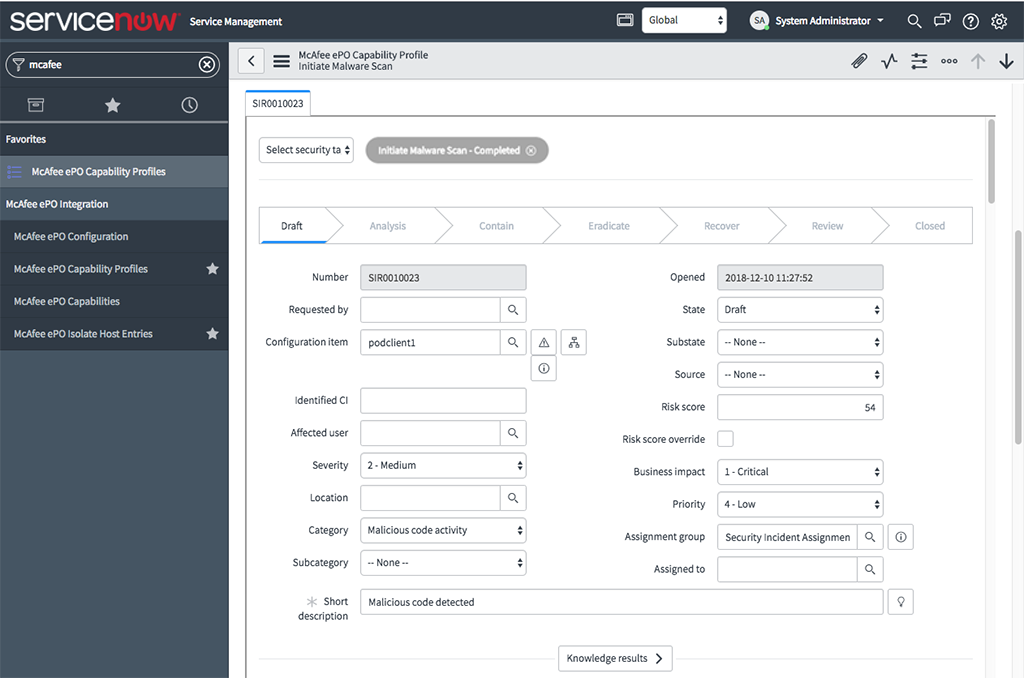Clear the mcafee filter navigator text
Viewport: 1024px width, 678px height.
tap(206, 65)
